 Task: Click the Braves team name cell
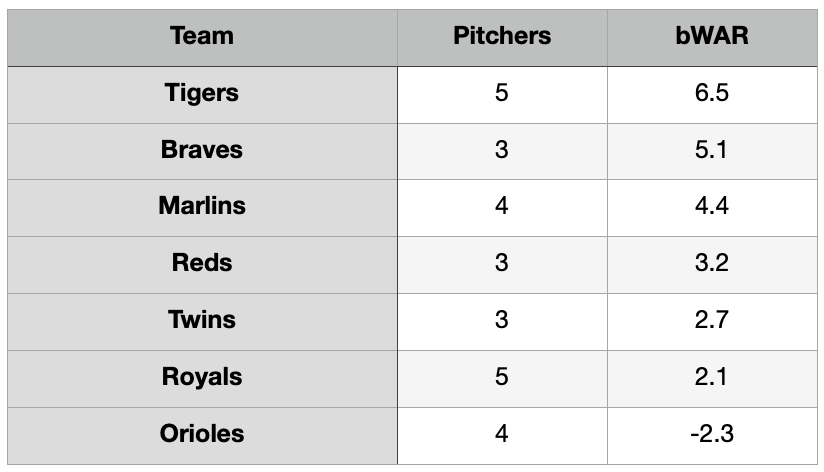202,150
